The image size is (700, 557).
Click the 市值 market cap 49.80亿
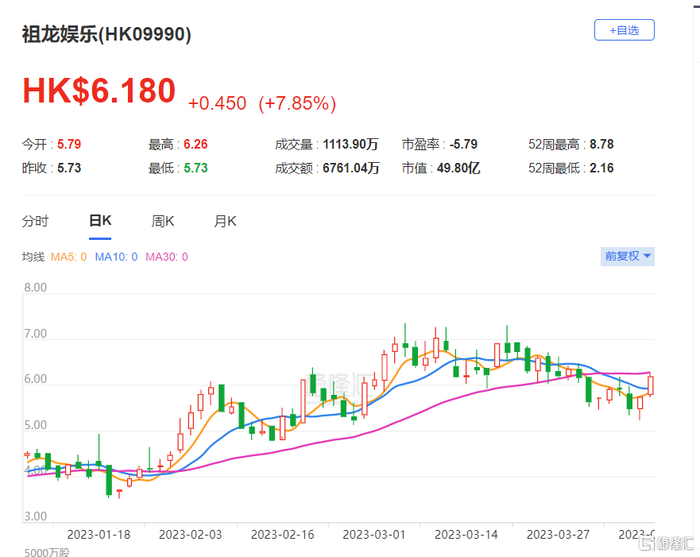tap(458, 168)
